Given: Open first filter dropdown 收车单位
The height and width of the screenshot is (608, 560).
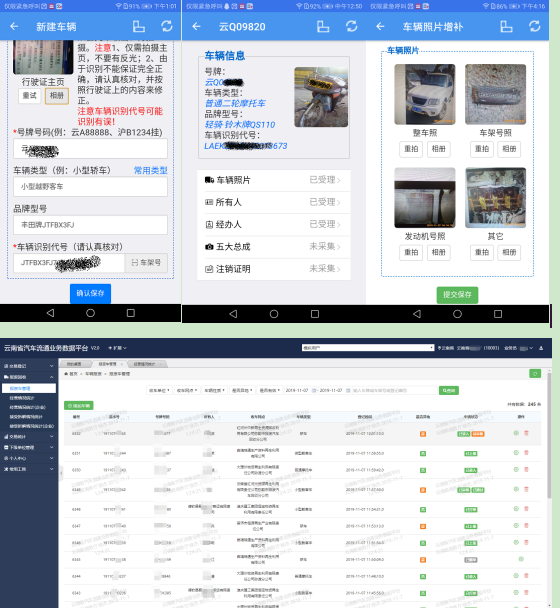Looking at the screenshot, I should (159, 390).
